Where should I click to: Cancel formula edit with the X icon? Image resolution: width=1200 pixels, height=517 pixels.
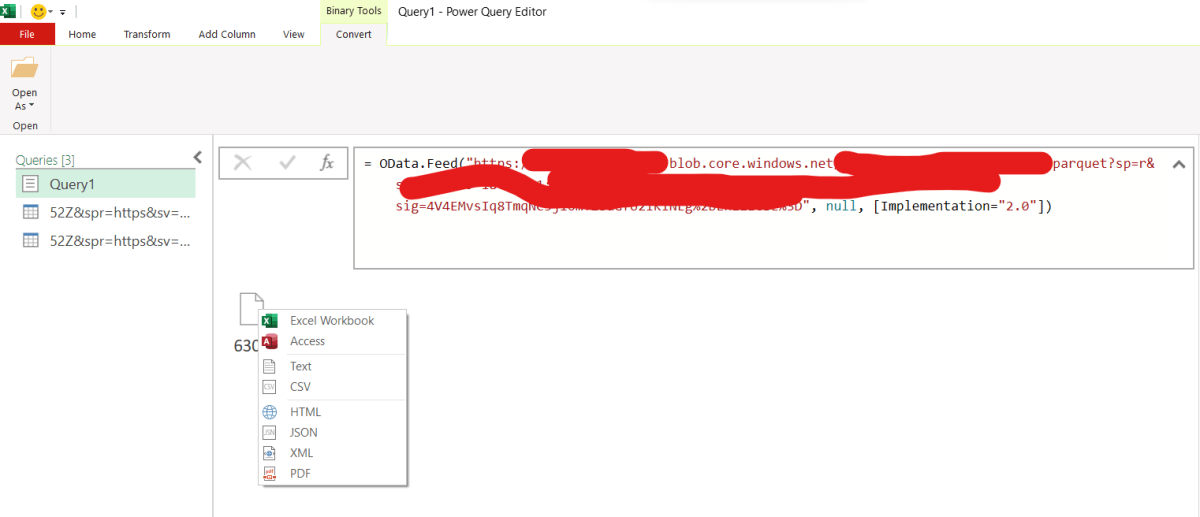point(242,163)
